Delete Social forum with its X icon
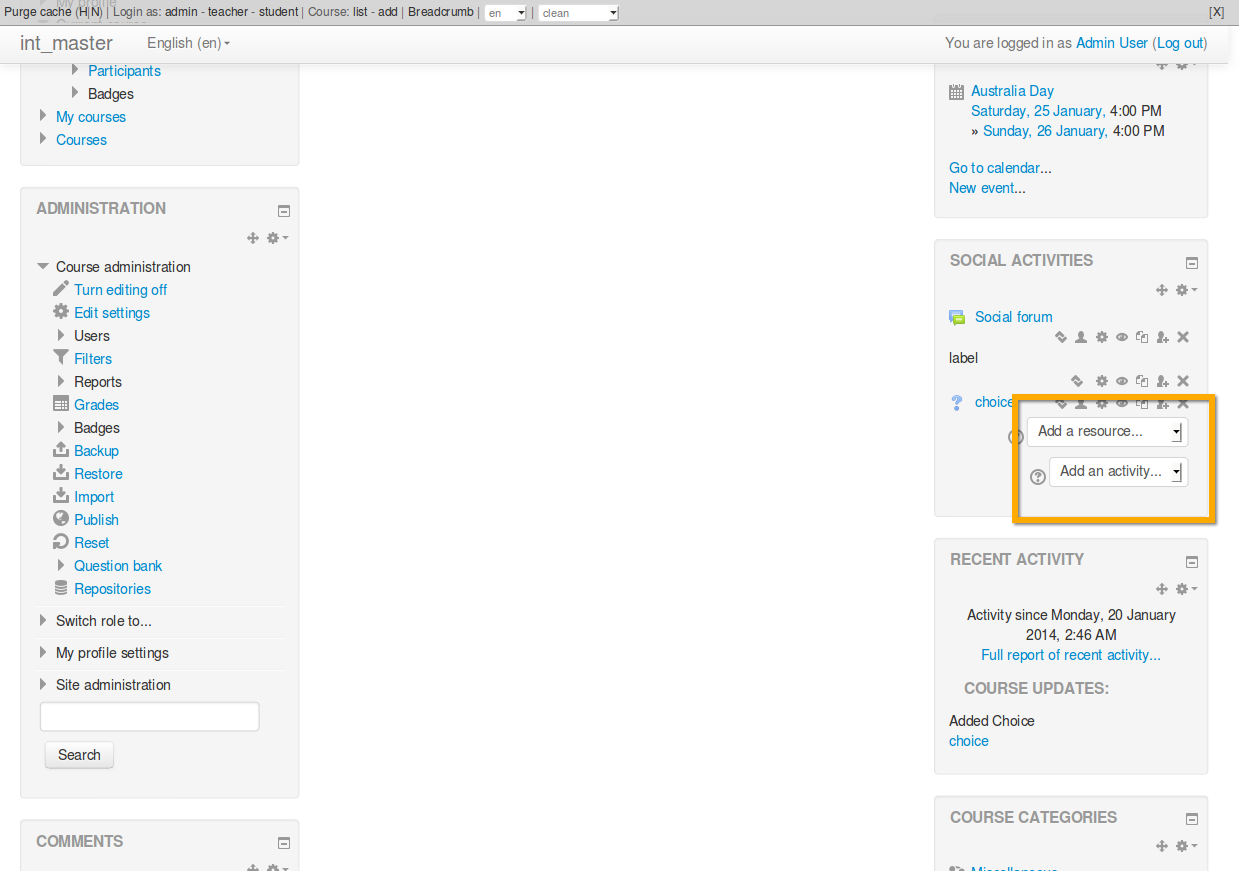 (1183, 338)
